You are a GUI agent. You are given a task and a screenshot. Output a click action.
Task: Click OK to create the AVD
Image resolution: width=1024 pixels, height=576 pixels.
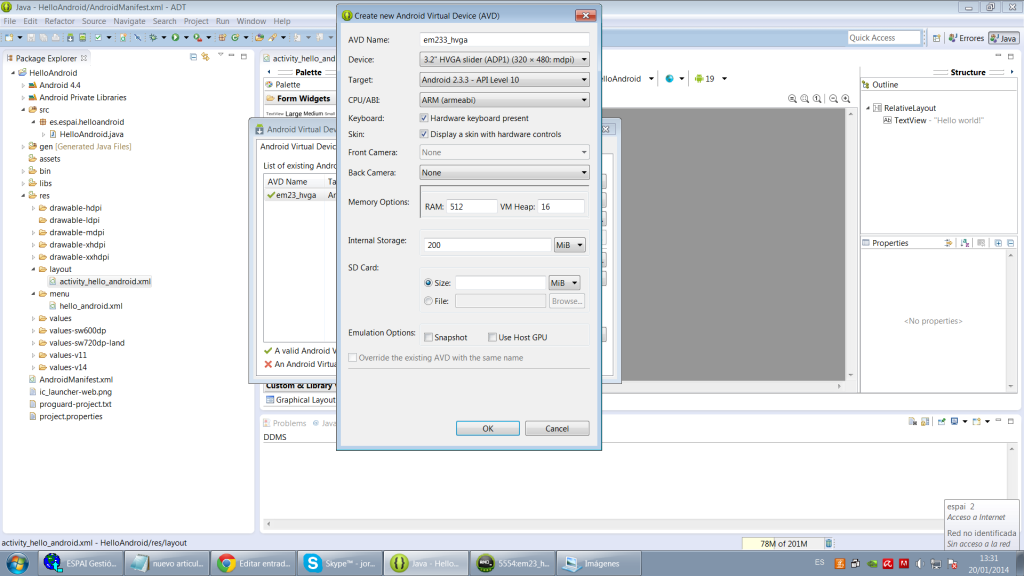[x=487, y=428]
